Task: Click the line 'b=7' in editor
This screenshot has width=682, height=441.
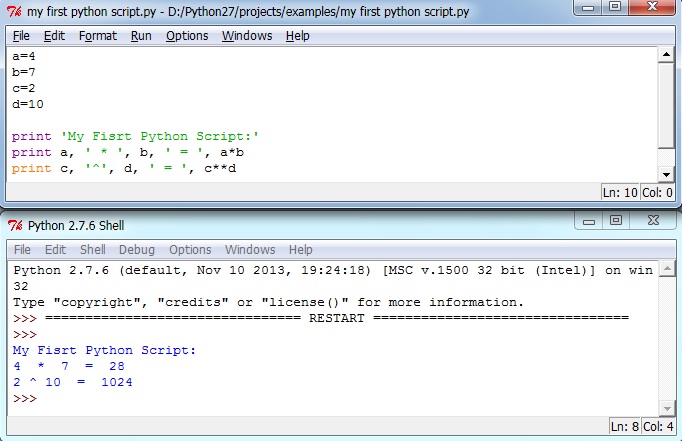Action: tap(23, 72)
